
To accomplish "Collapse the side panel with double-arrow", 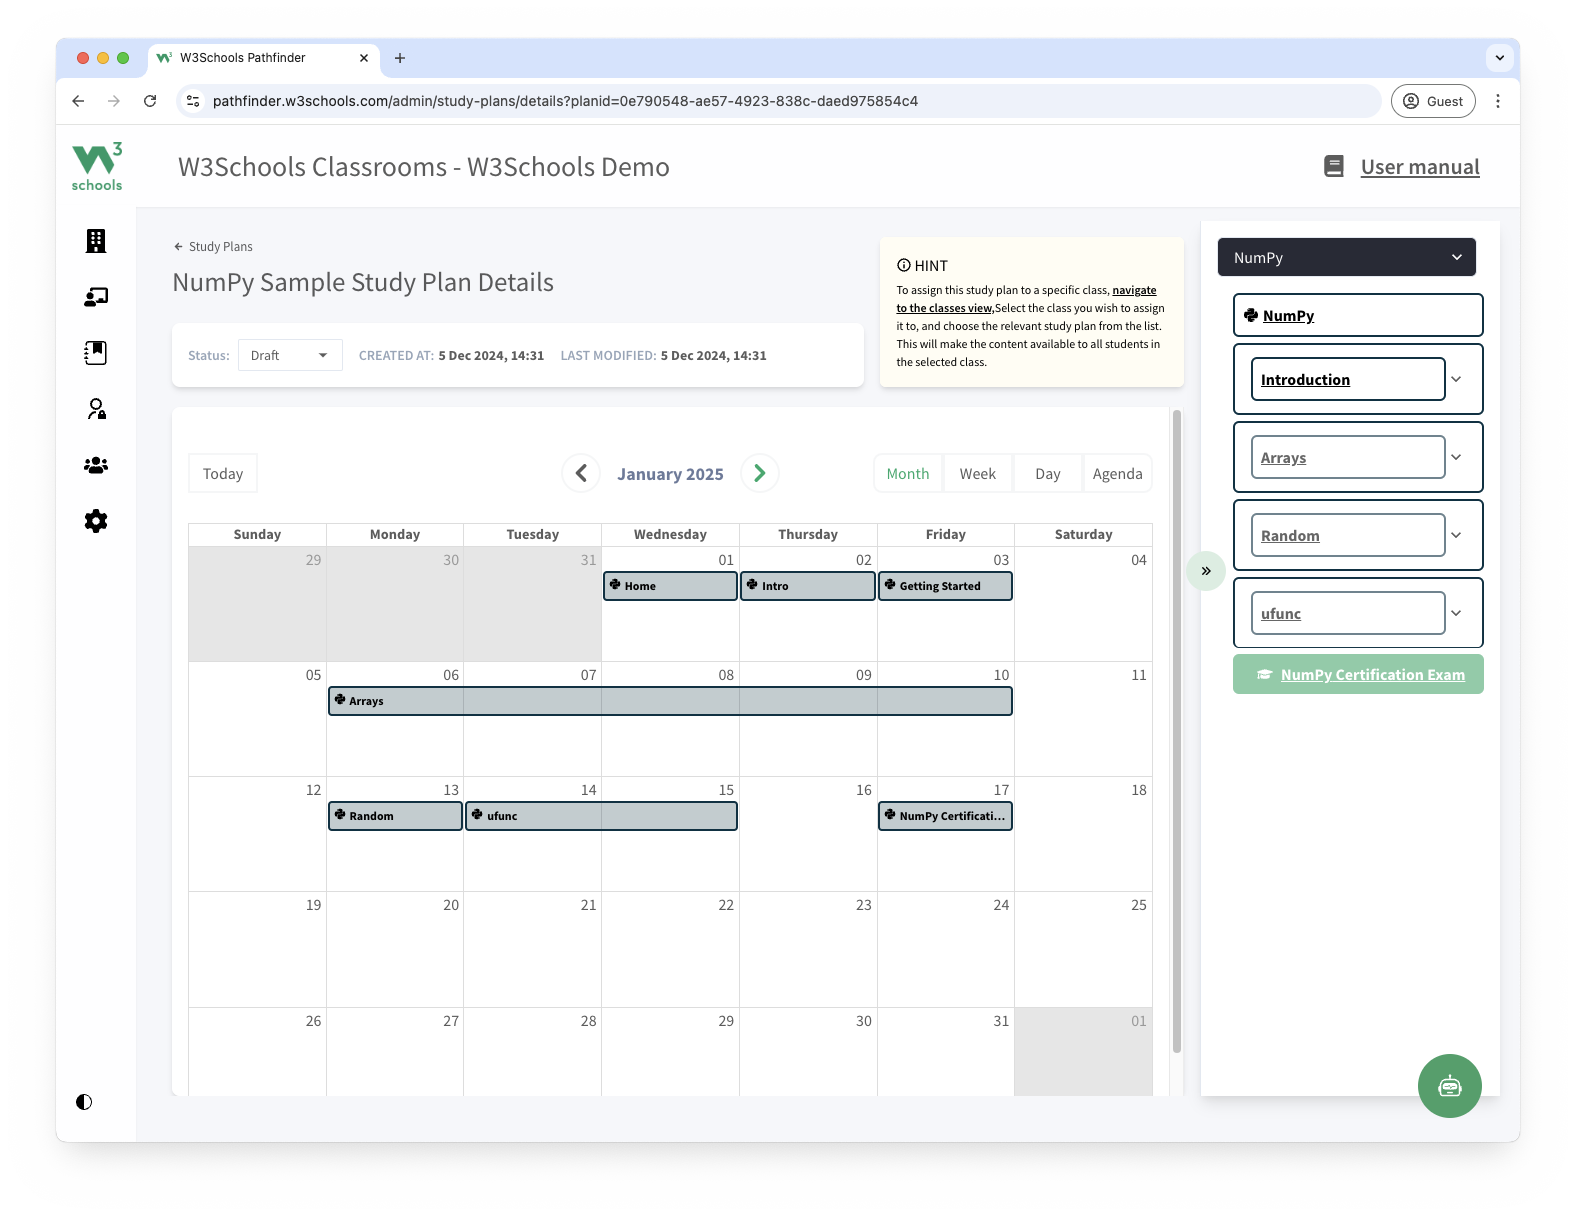I will [x=1206, y=571].
